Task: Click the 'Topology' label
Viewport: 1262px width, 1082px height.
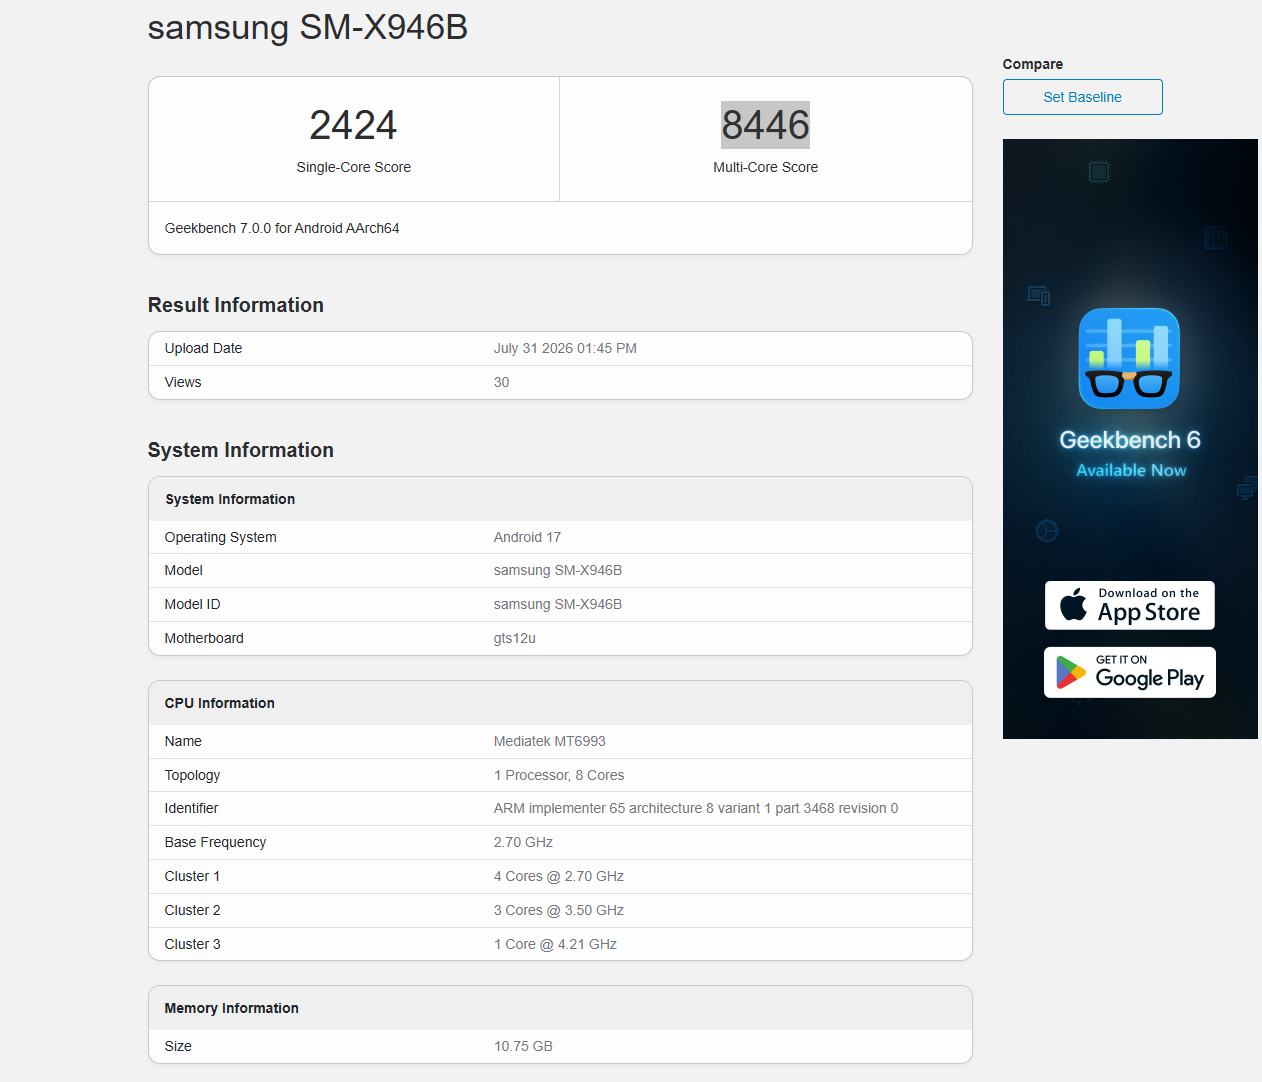Action: click(x=193, y=775)
